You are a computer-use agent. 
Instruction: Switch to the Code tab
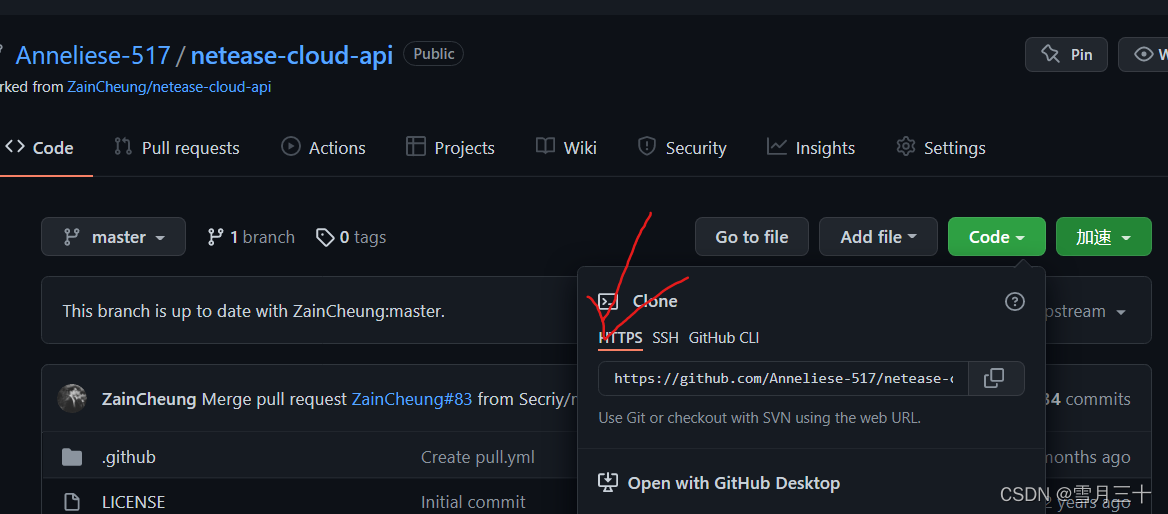pos(39,147)
